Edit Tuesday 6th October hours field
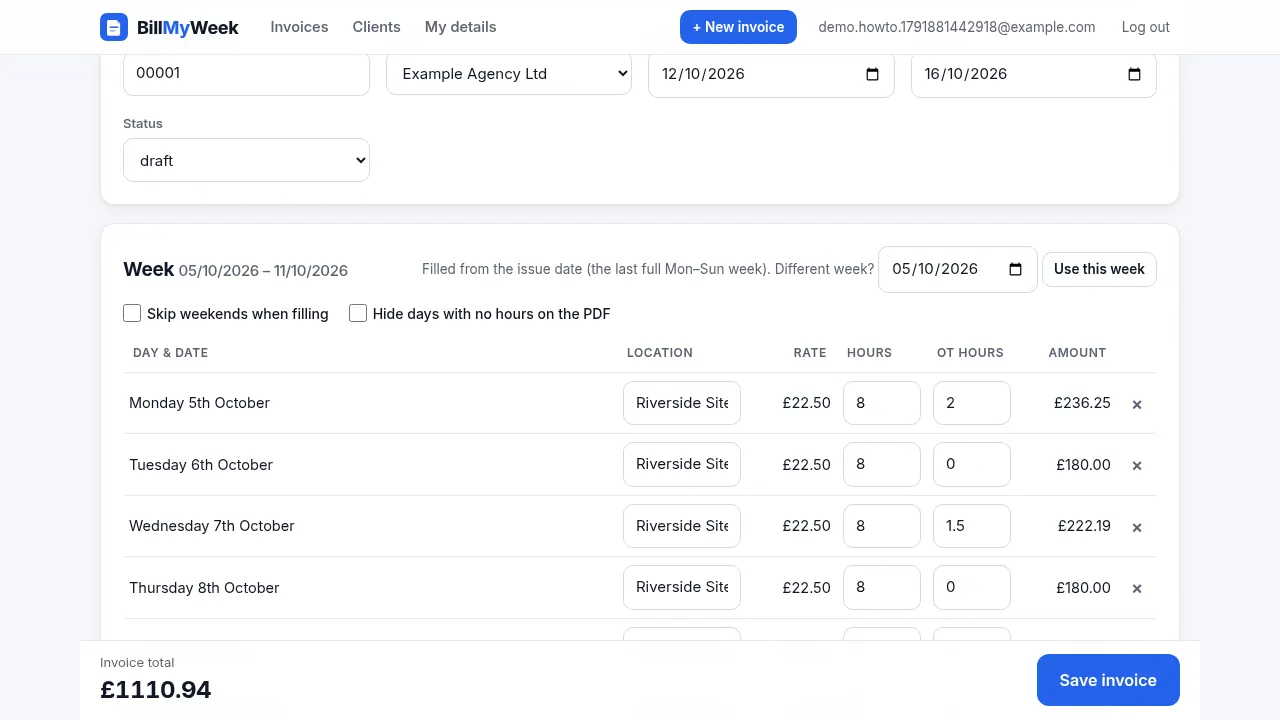Screen dimensions: 1280x720 [x=881, y=464]
